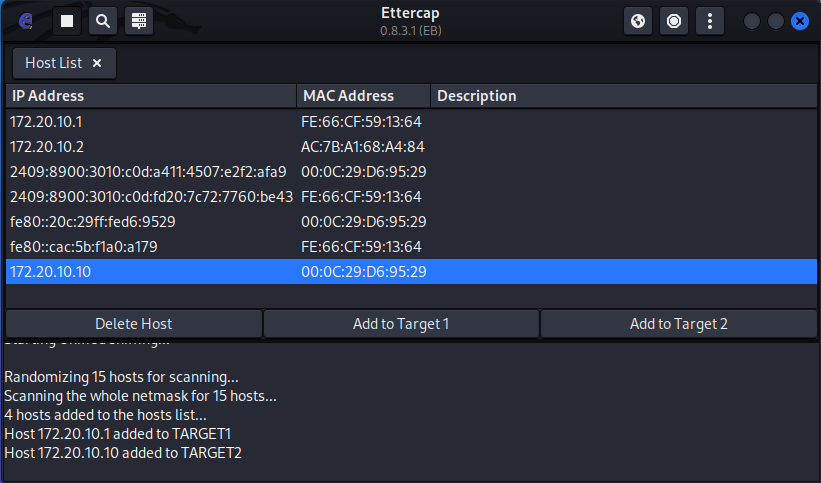Click Add to Target 2

(679, 324)
